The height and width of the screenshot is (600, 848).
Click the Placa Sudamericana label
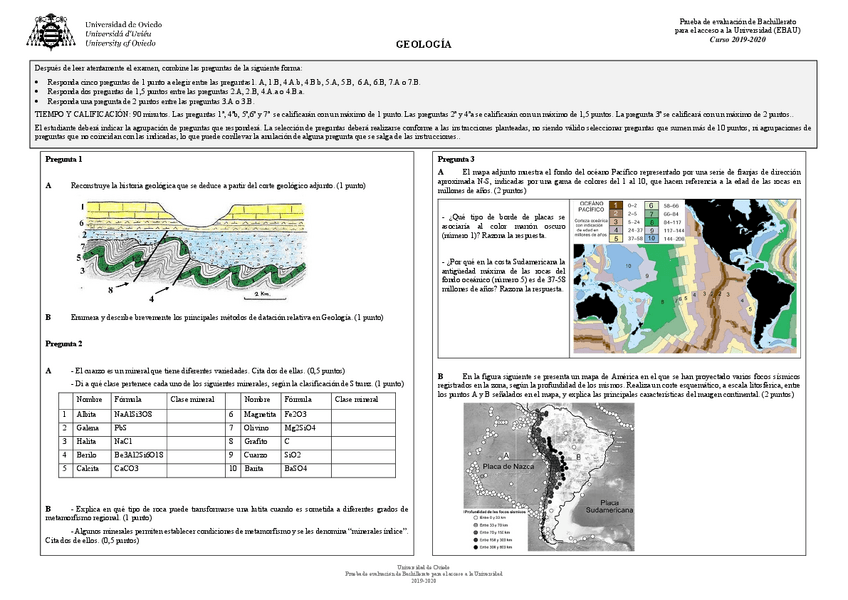tap(609, 504)
